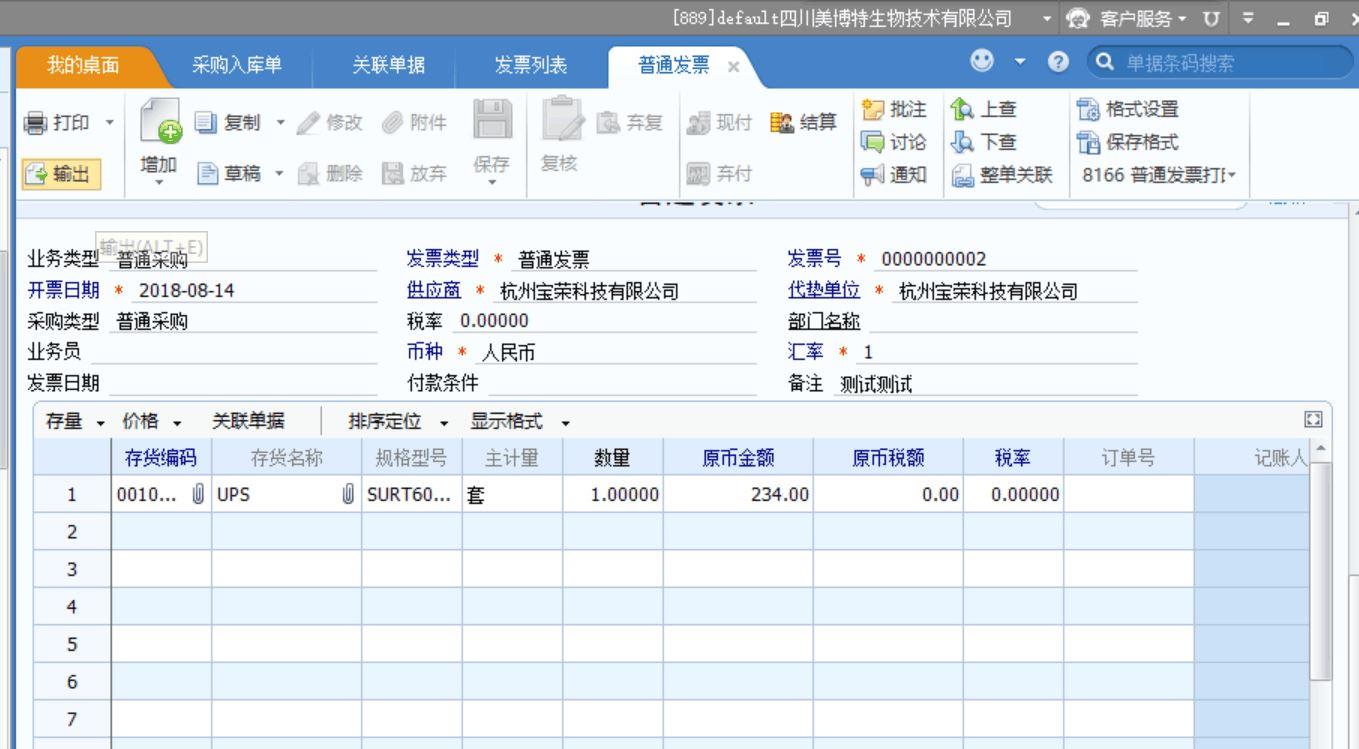Switch to the 发票列表 tab
The image size is (1359, 749).
(531, 65)
